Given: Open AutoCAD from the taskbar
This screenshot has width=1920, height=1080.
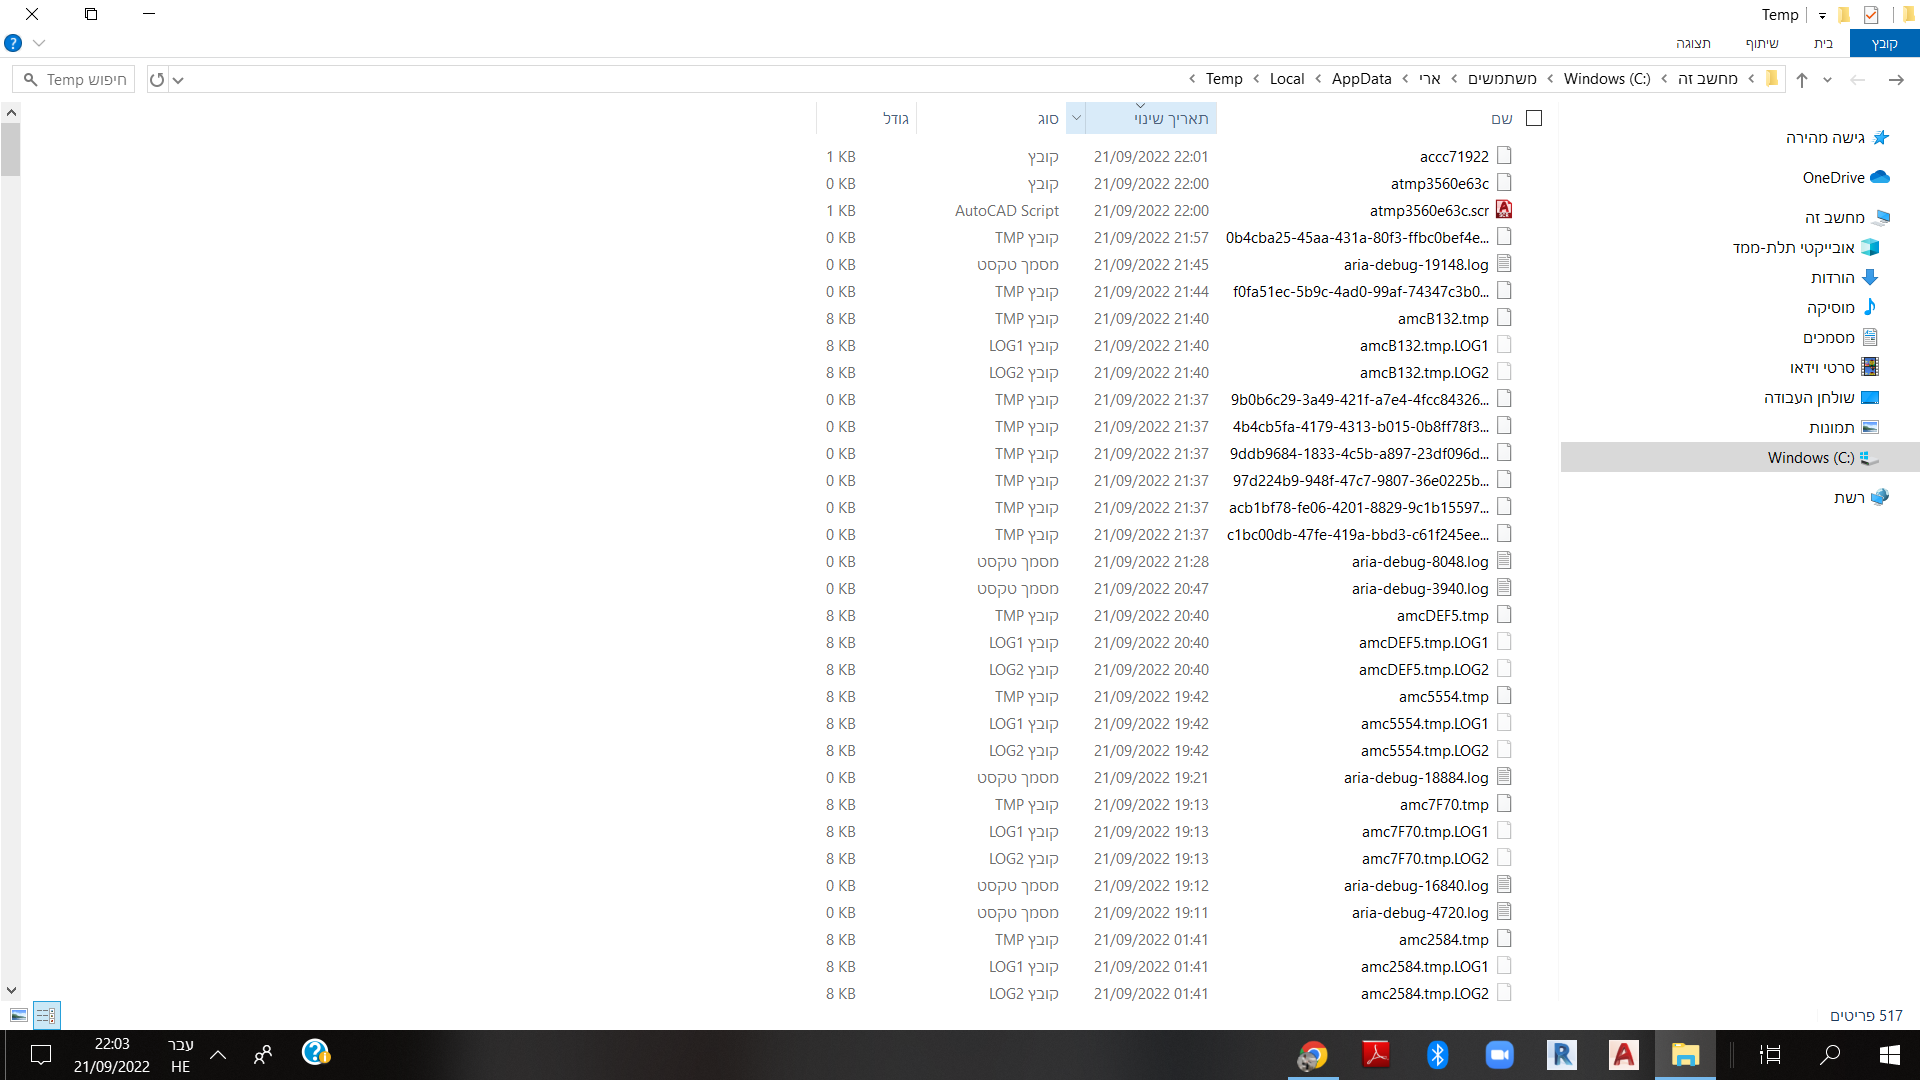Looking at the screenshot, I should pyautogui.click(x=1623, y=1055).
